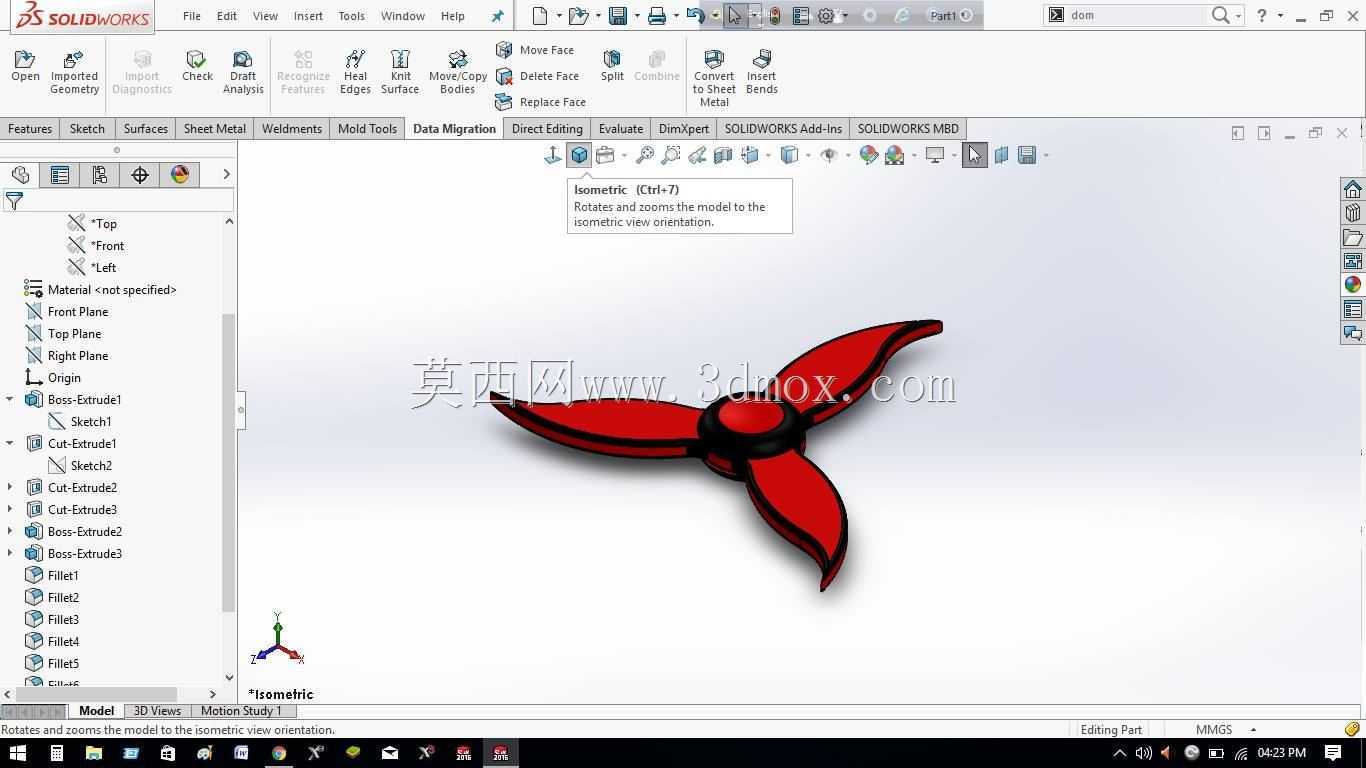
Task: Open the File menu
Action: [192, 16]
